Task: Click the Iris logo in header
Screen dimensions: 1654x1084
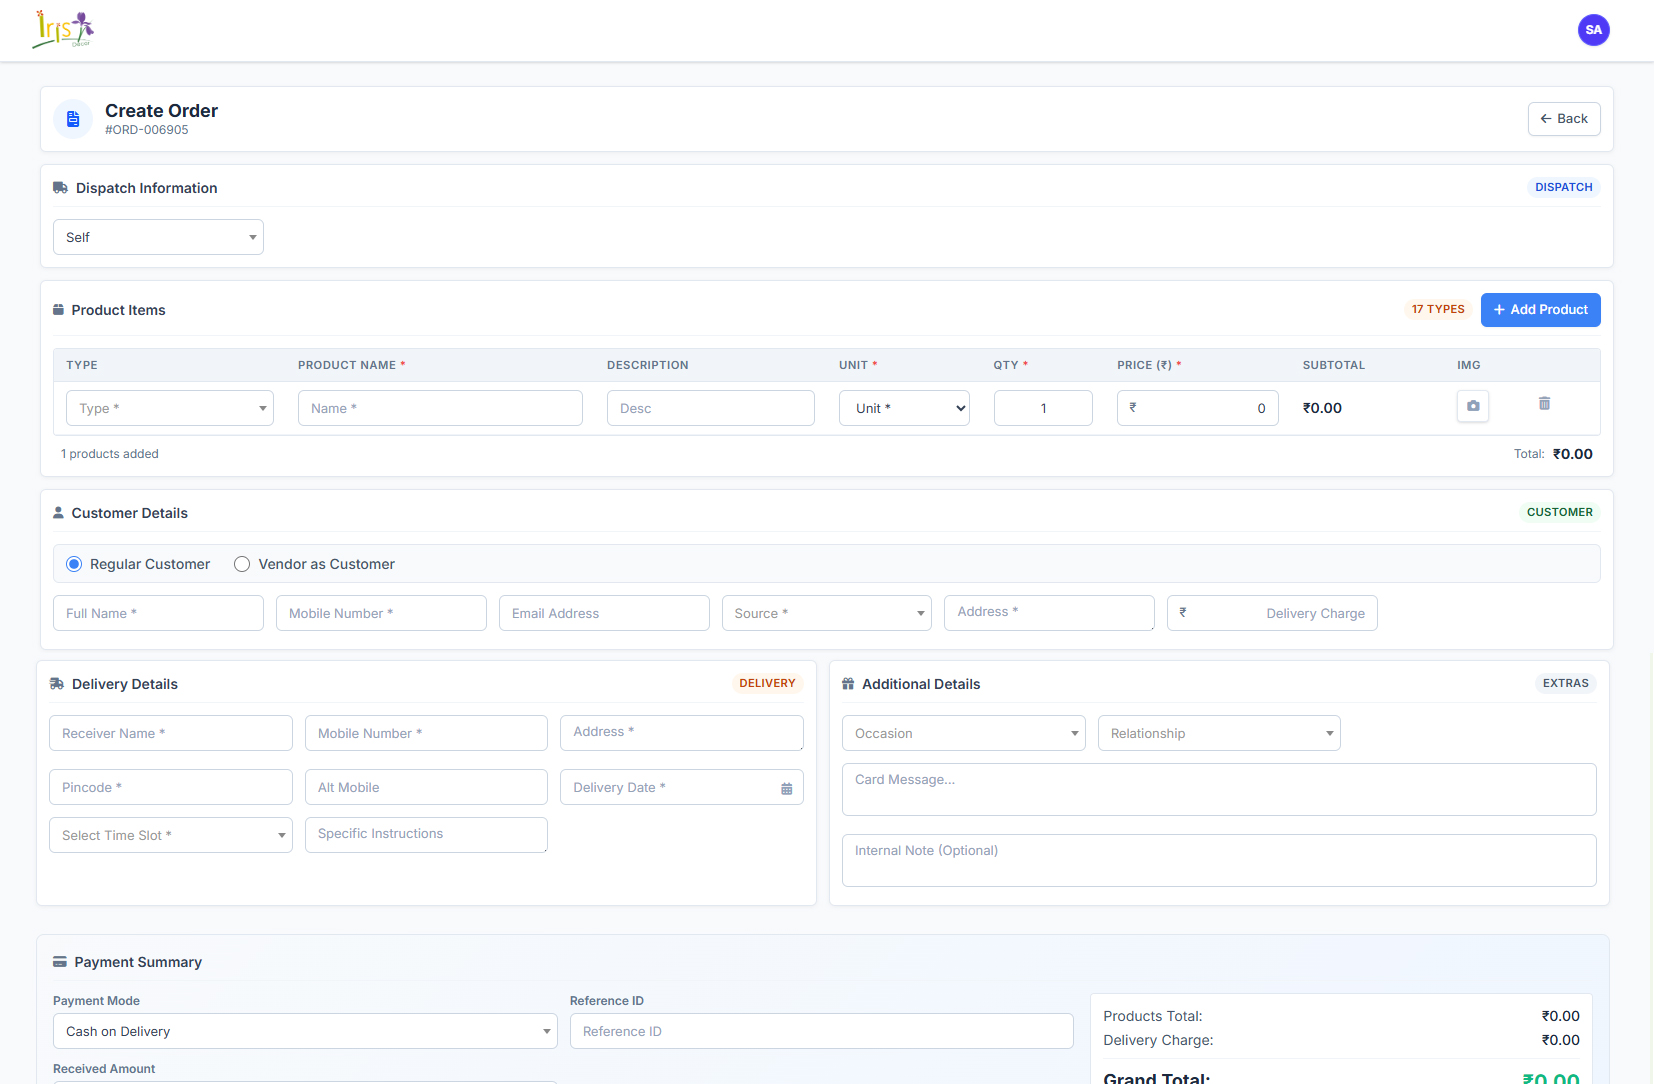Action: point(63,30)
